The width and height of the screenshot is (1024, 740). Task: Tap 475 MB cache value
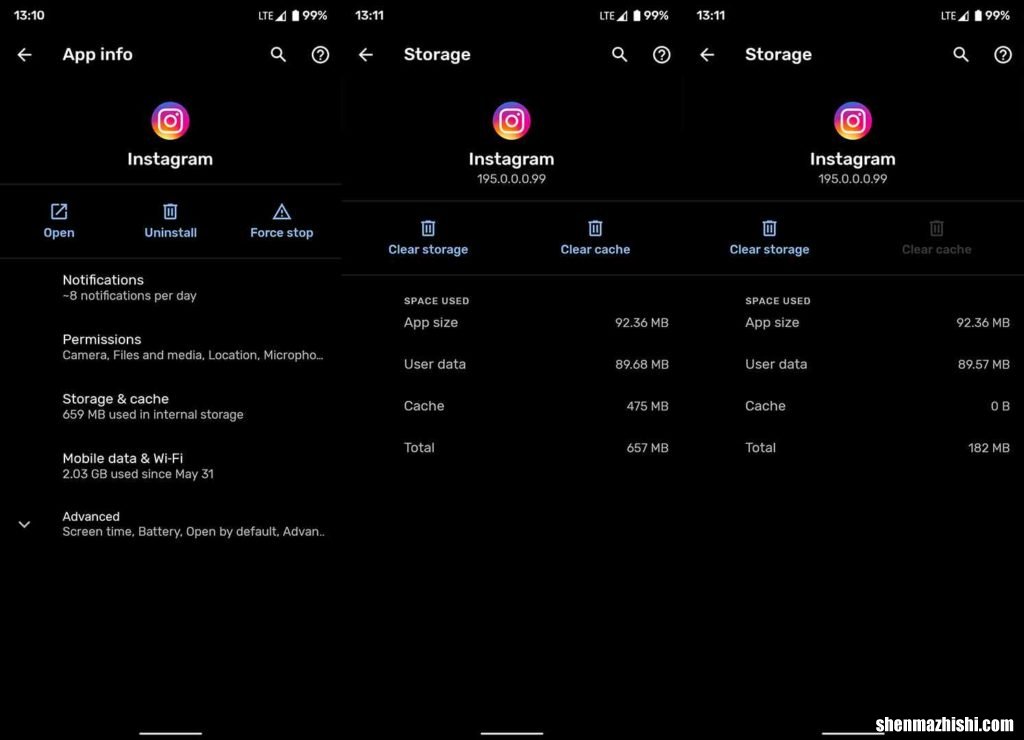[647, 406]
